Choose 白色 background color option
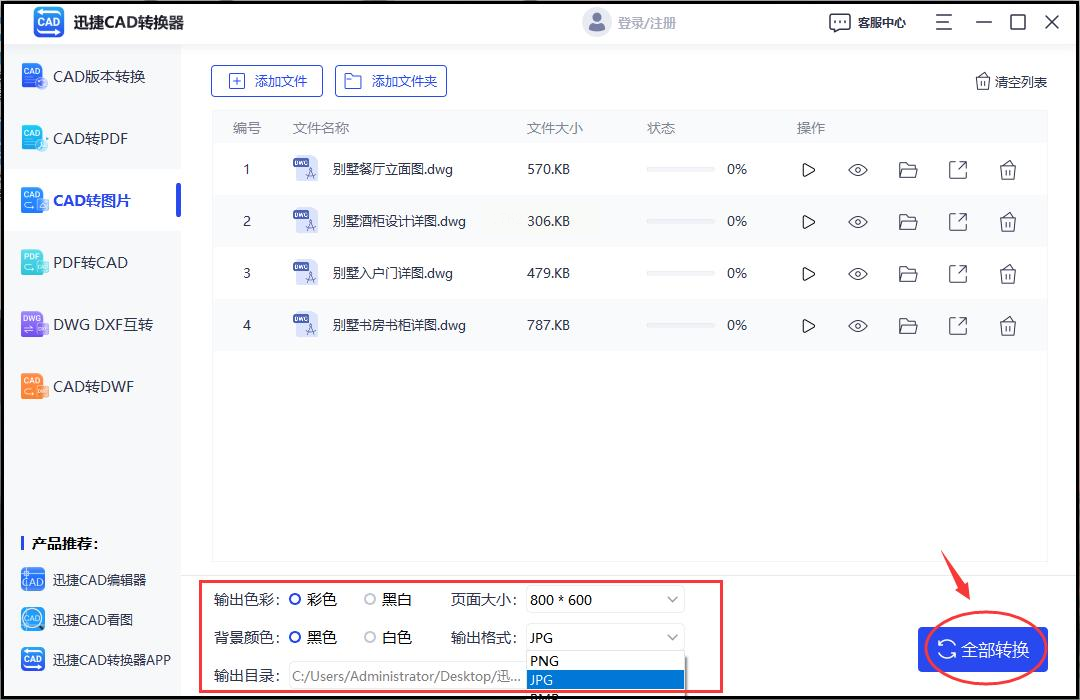 (370, 637)
